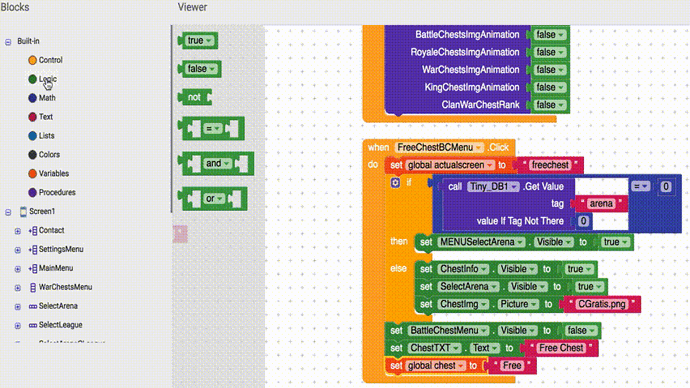Viewport: 690px width, 388px height.
Task: Select the Screen1 tree node
Action: [37, 211]
